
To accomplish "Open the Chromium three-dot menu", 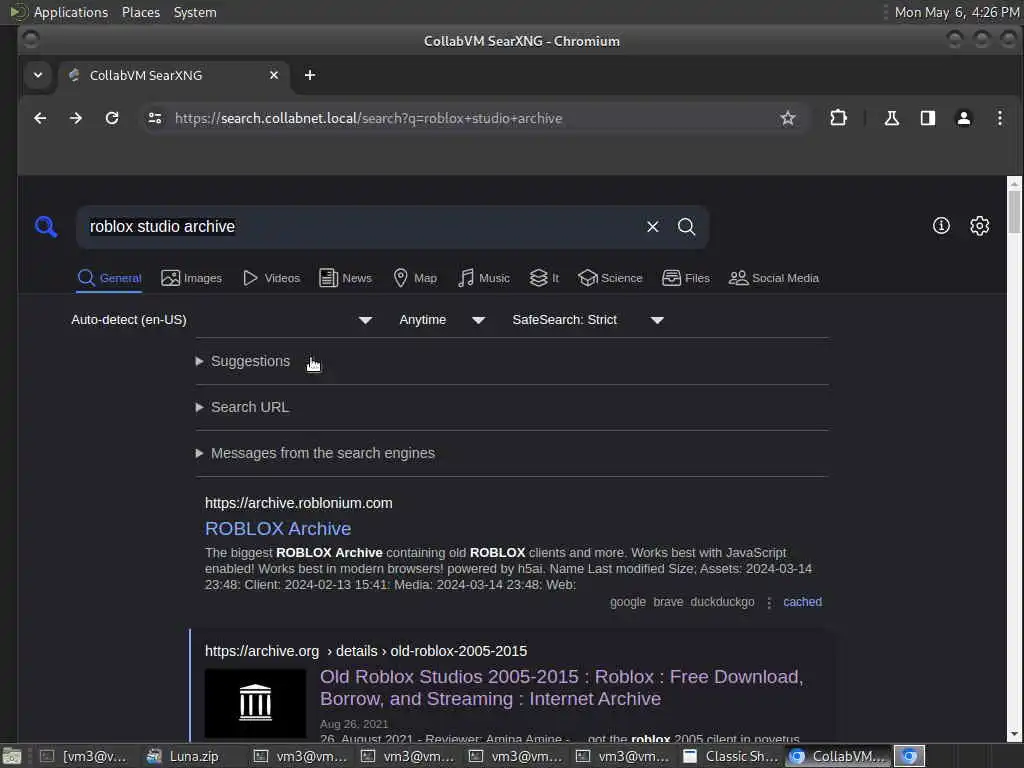I will [x=999, y=118].
